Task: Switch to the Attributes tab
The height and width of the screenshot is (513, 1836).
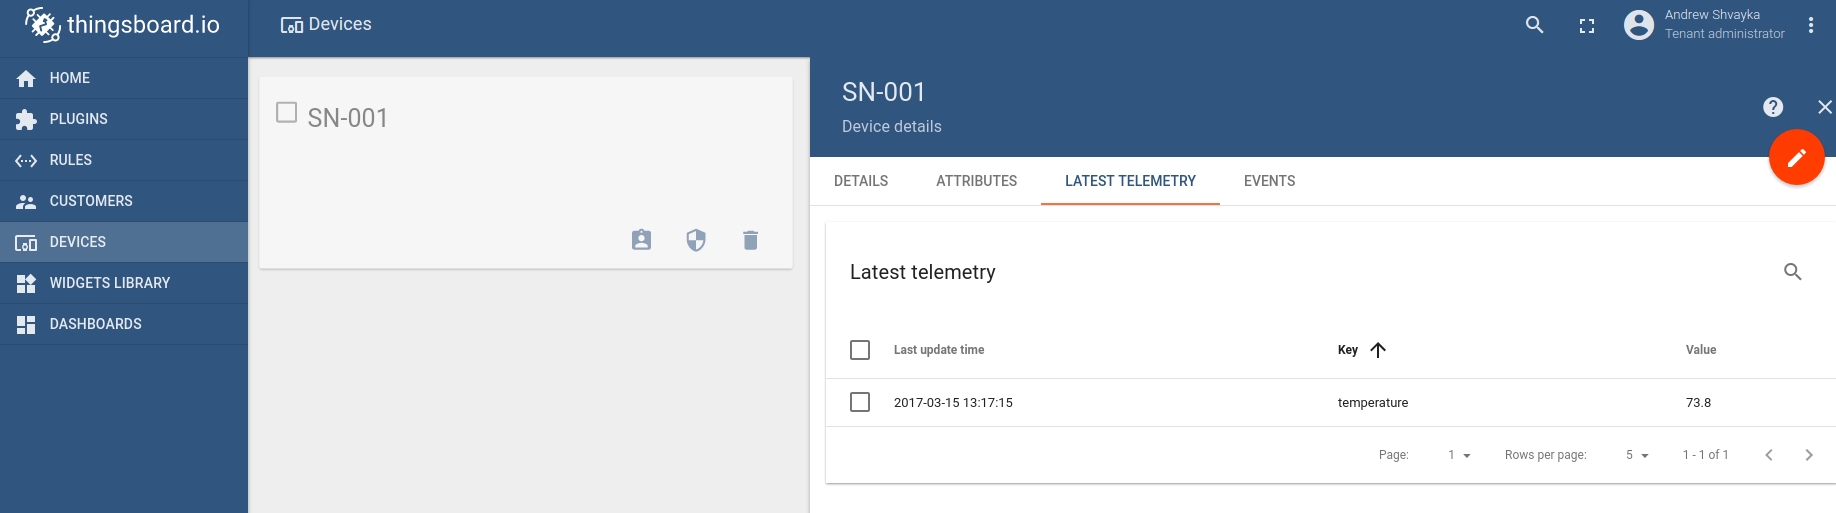Action: [x=976, y=181]
